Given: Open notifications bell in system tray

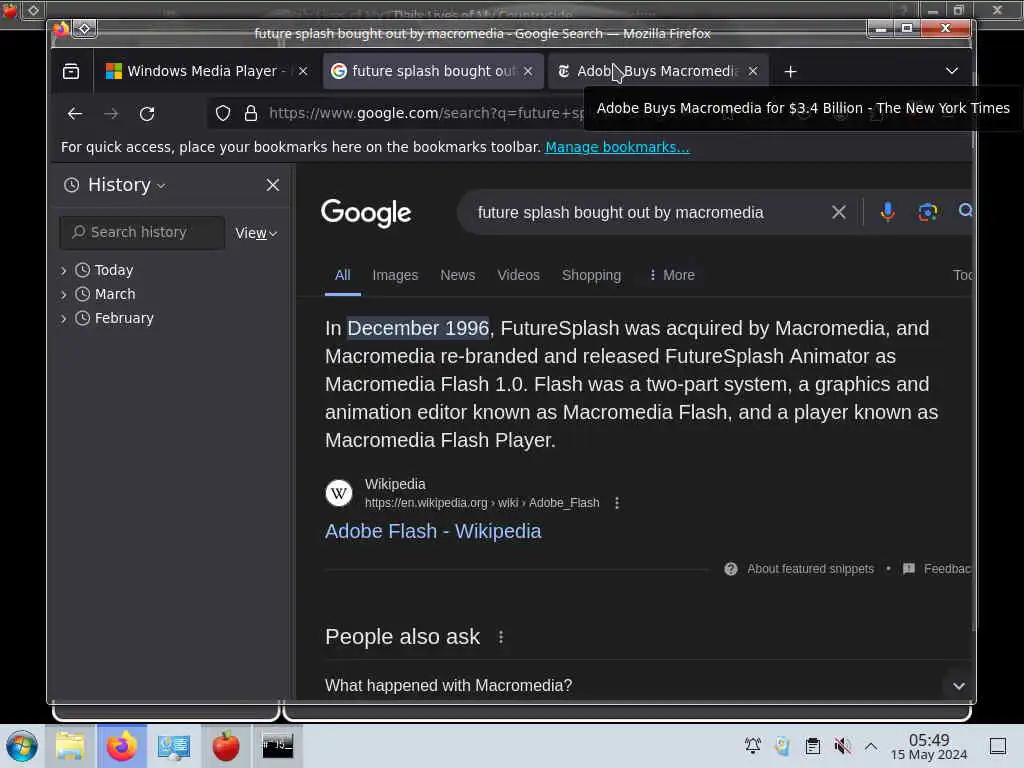Looking at the screenshot, I should [x=753, y=746].
